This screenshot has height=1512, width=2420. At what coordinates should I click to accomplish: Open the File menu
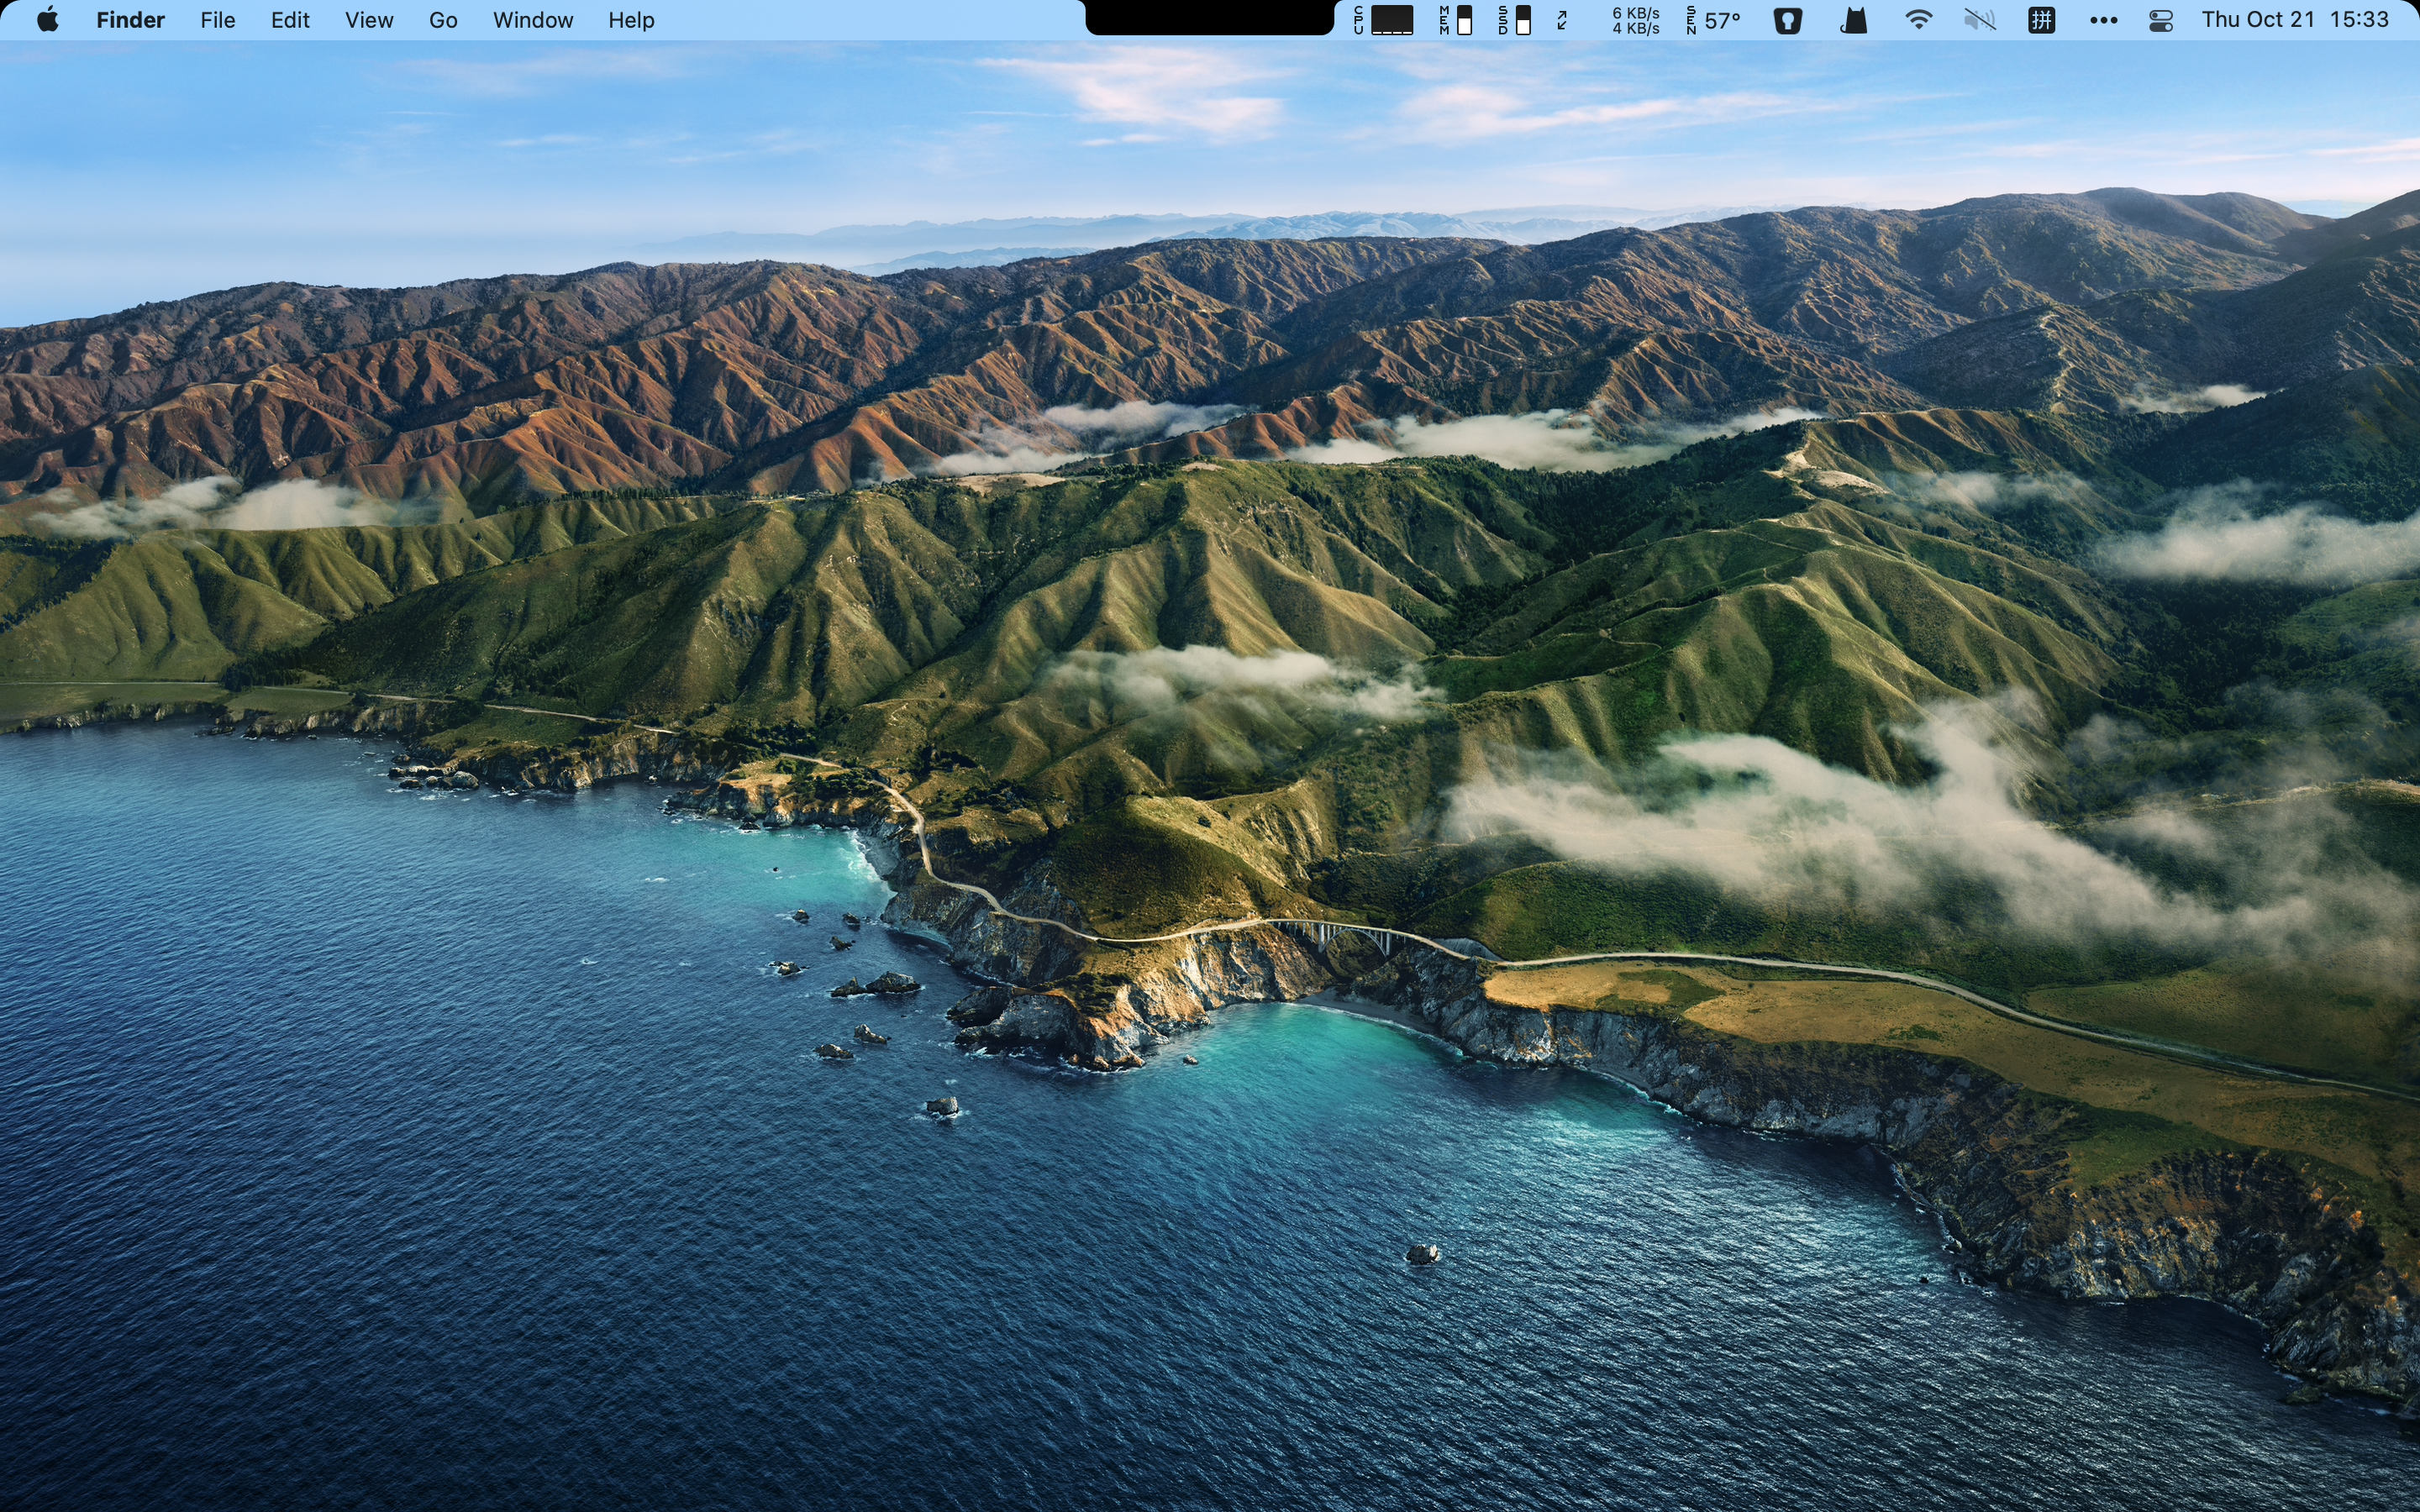217,20
